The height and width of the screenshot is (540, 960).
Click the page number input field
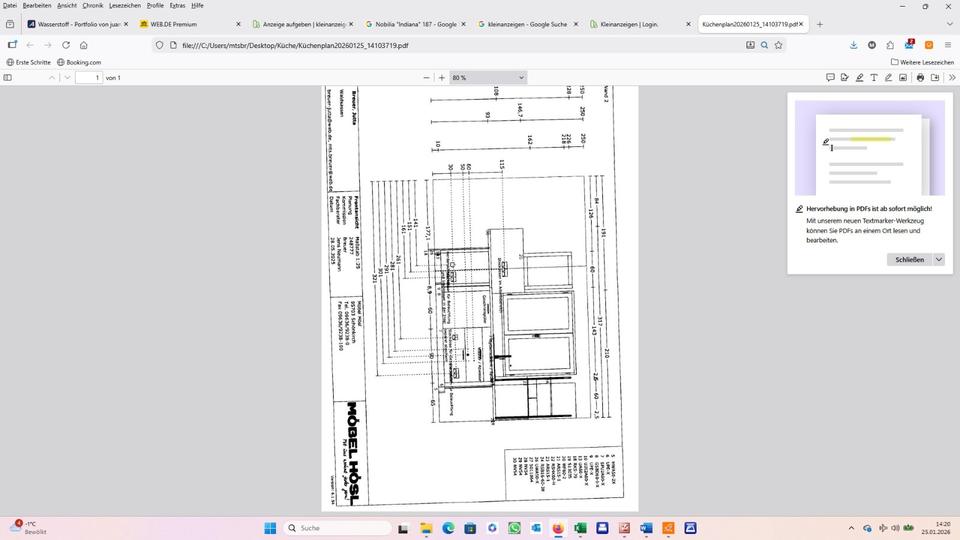(x=89, y=77)
